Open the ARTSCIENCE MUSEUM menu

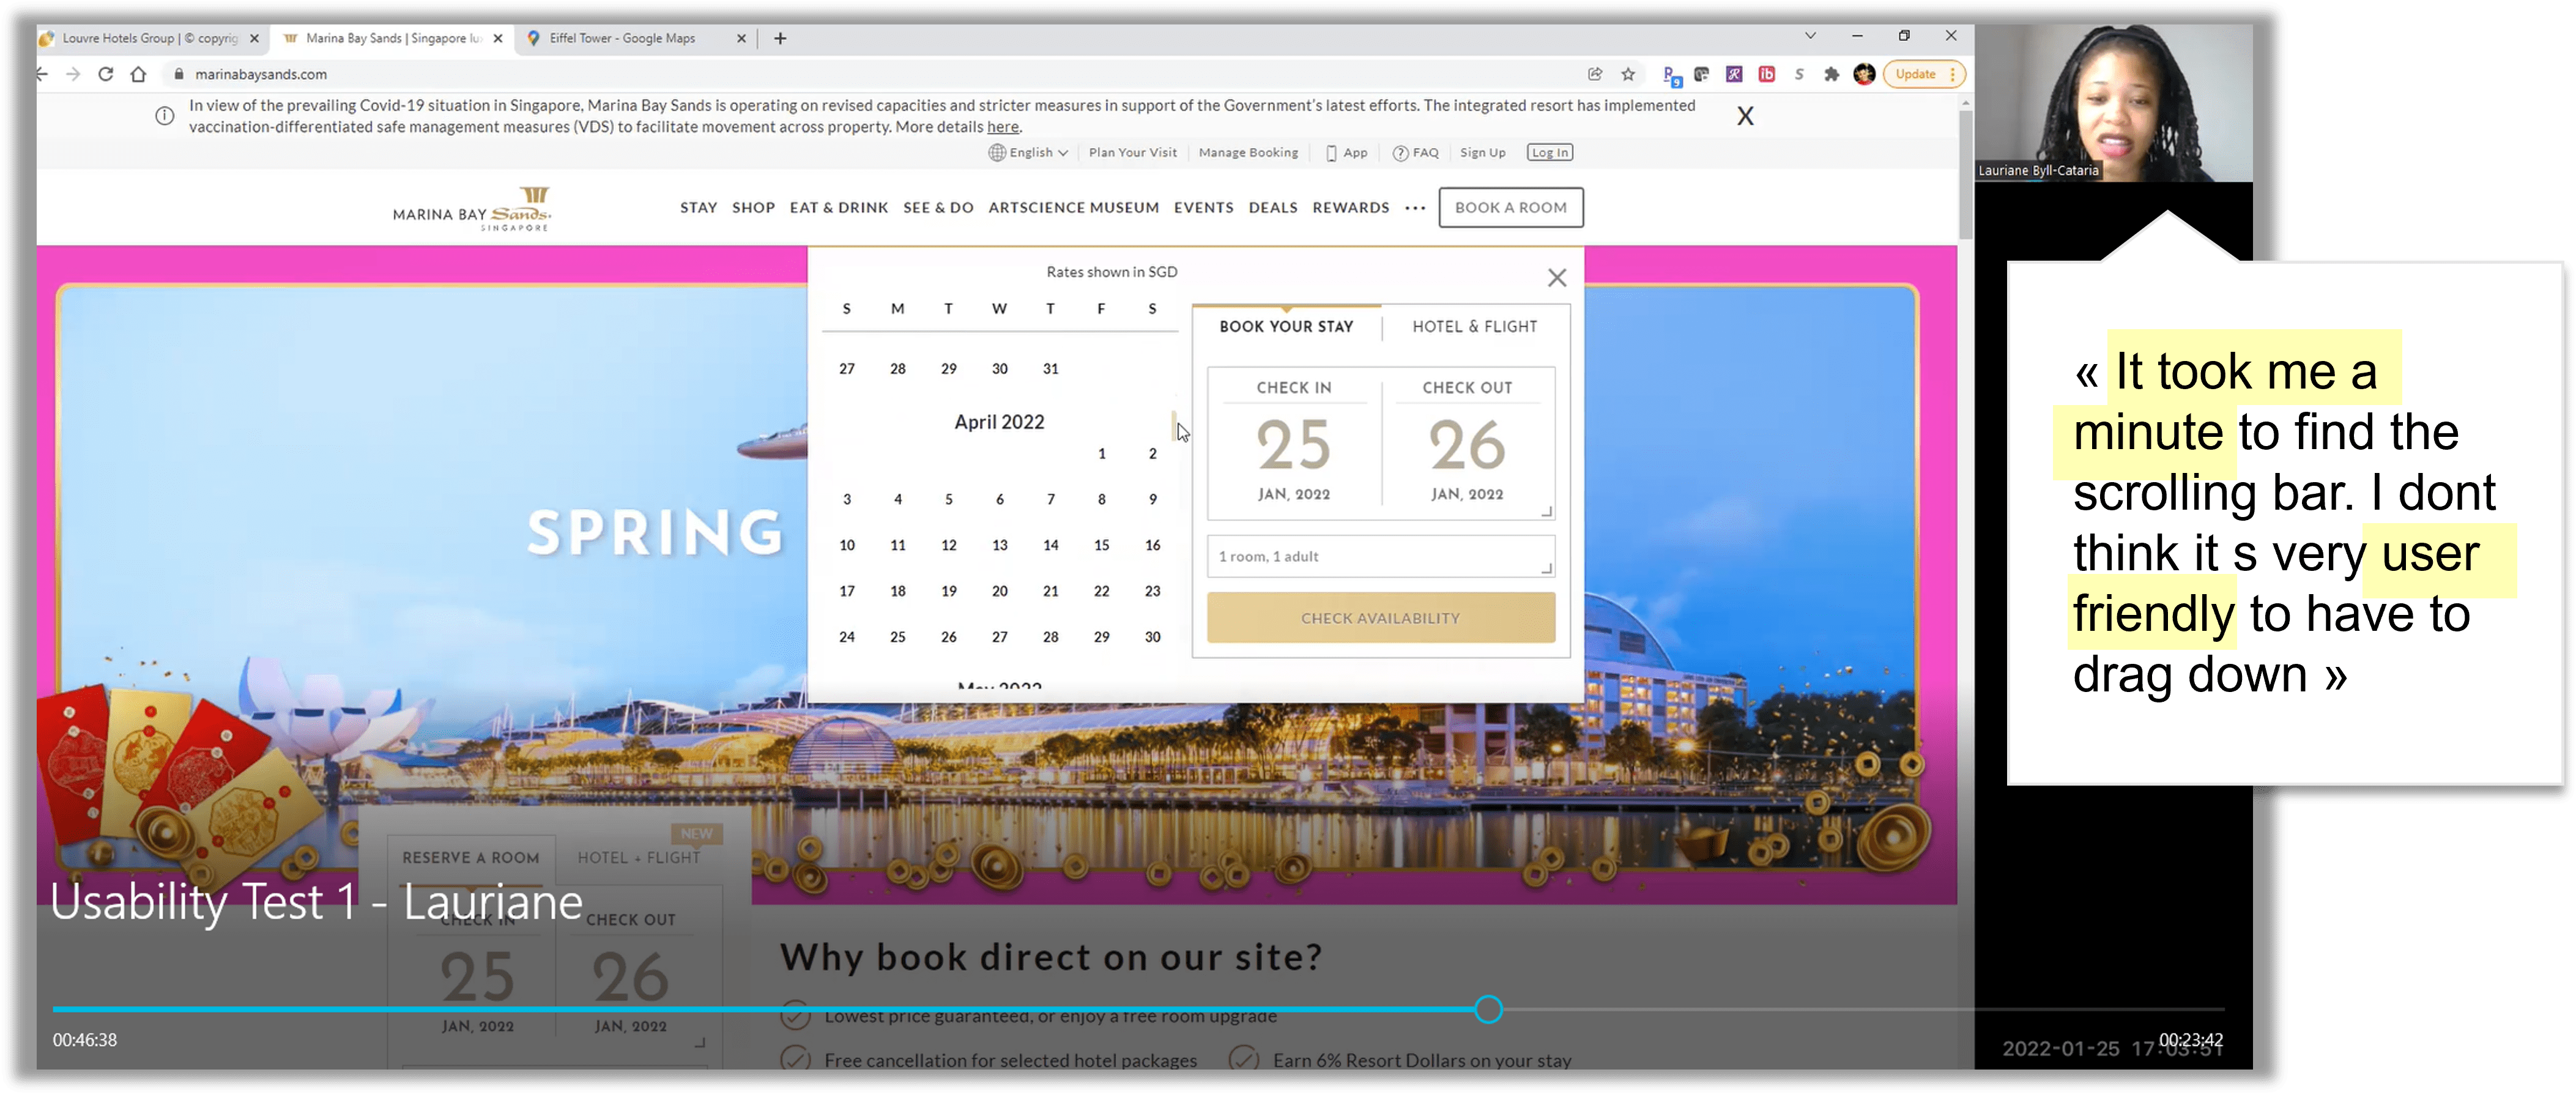(x=1073, y=207)
